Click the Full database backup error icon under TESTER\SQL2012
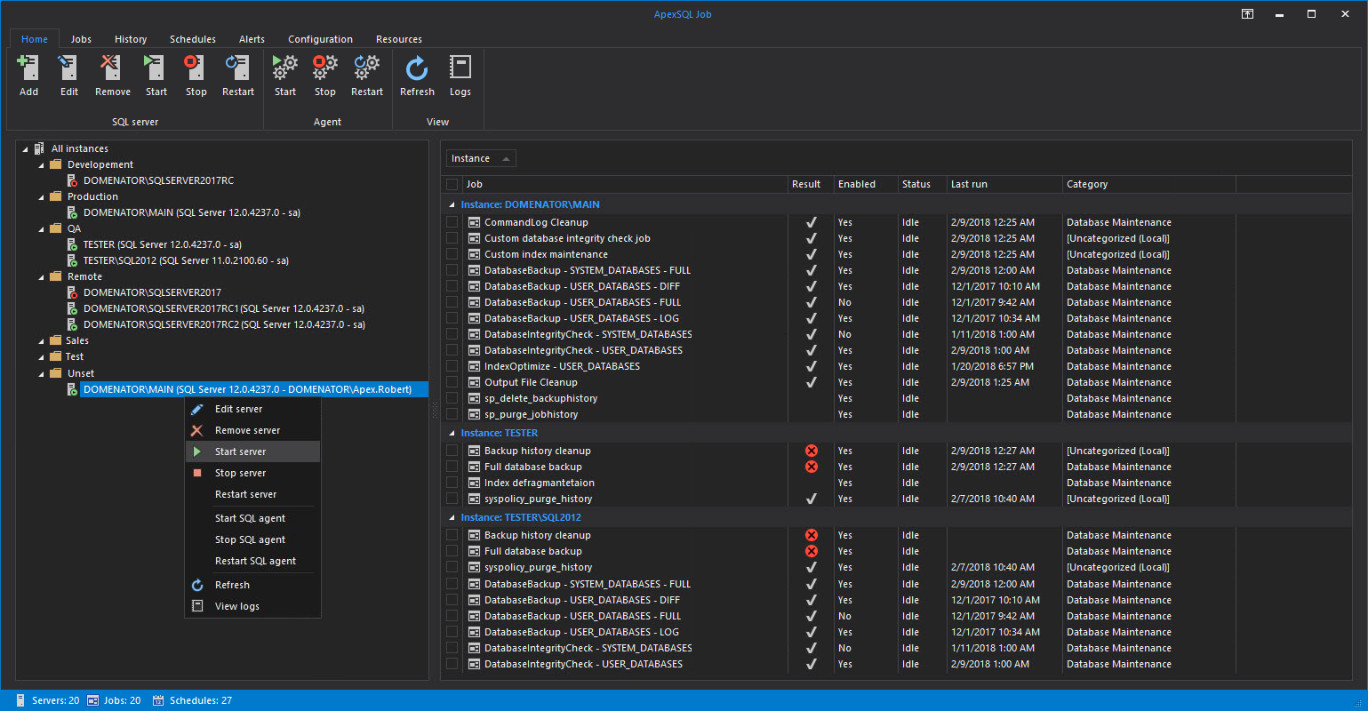Image resolution: width=1368 pixels, height=711 pixels. click(811, 551)
